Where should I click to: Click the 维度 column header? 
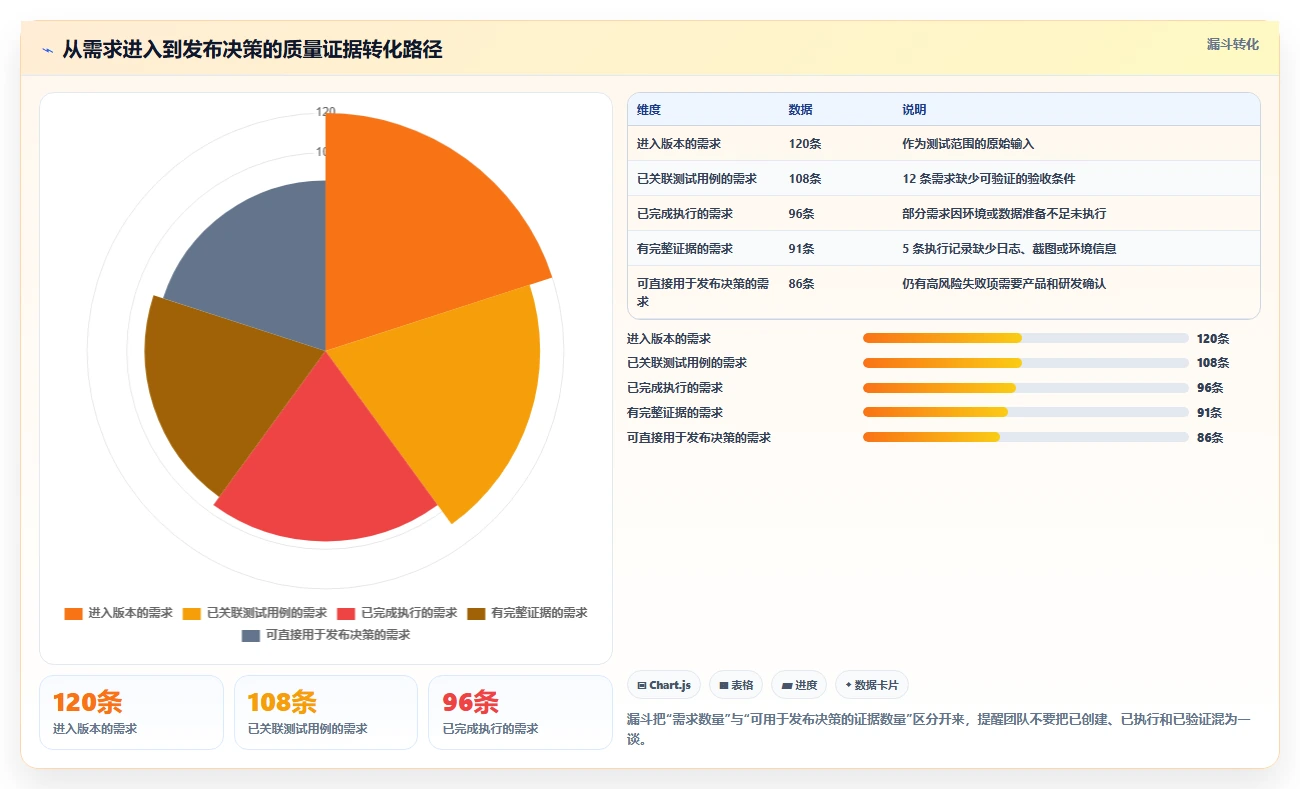[649, 110]
